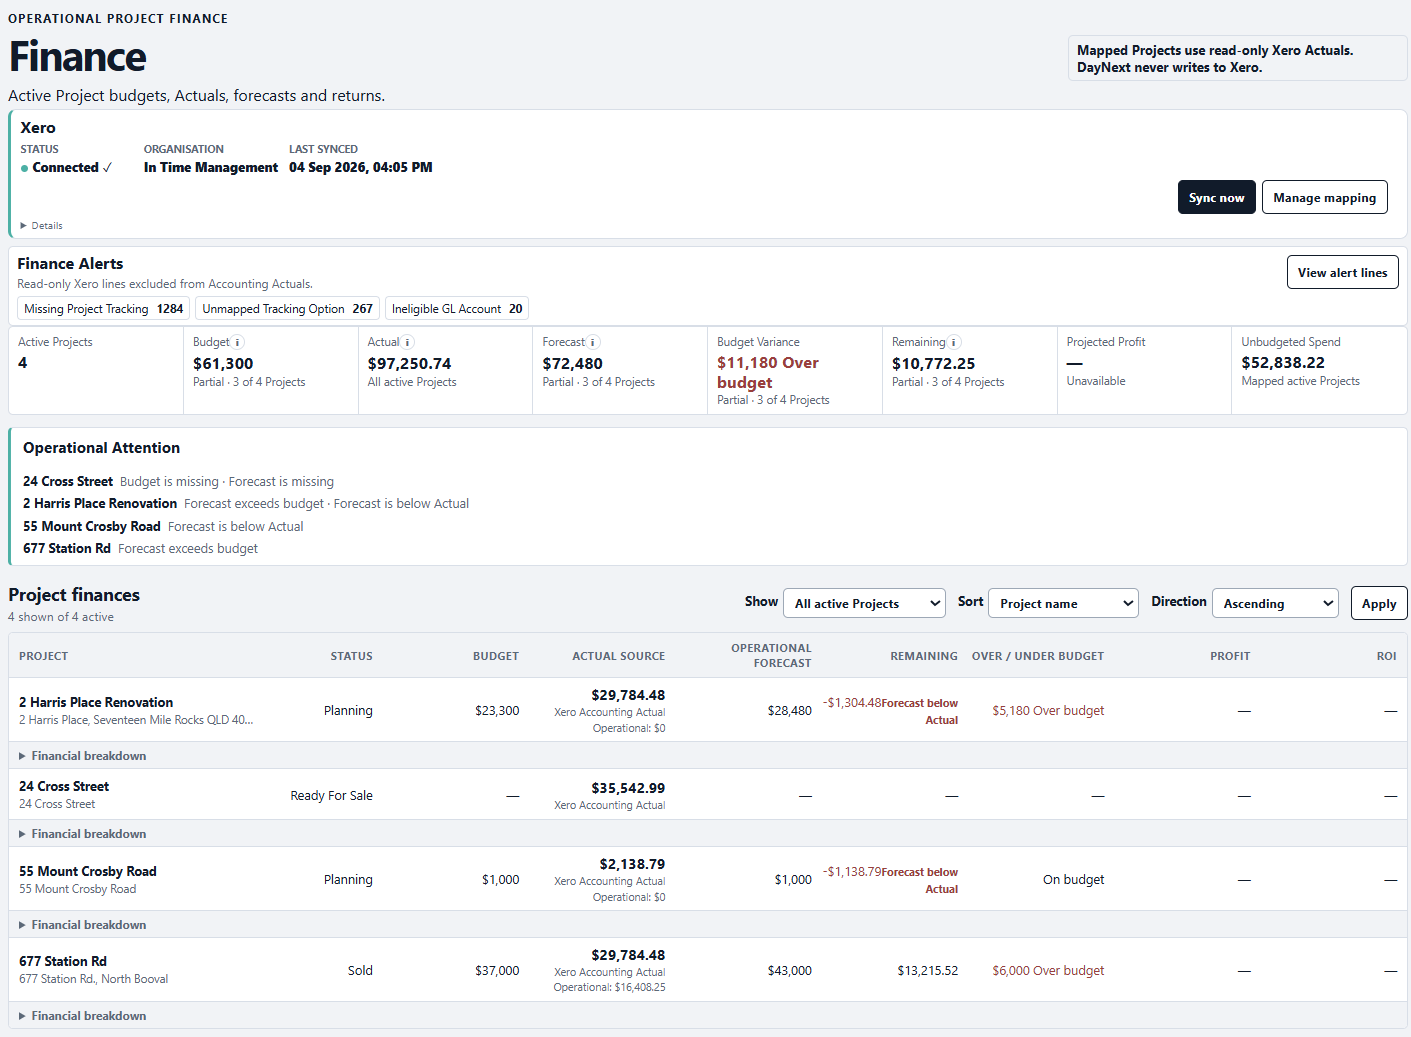The height and width of the screenshot is (1037, 1411).
Task: Click the Connected status indicator
Action: pos(66,167)
